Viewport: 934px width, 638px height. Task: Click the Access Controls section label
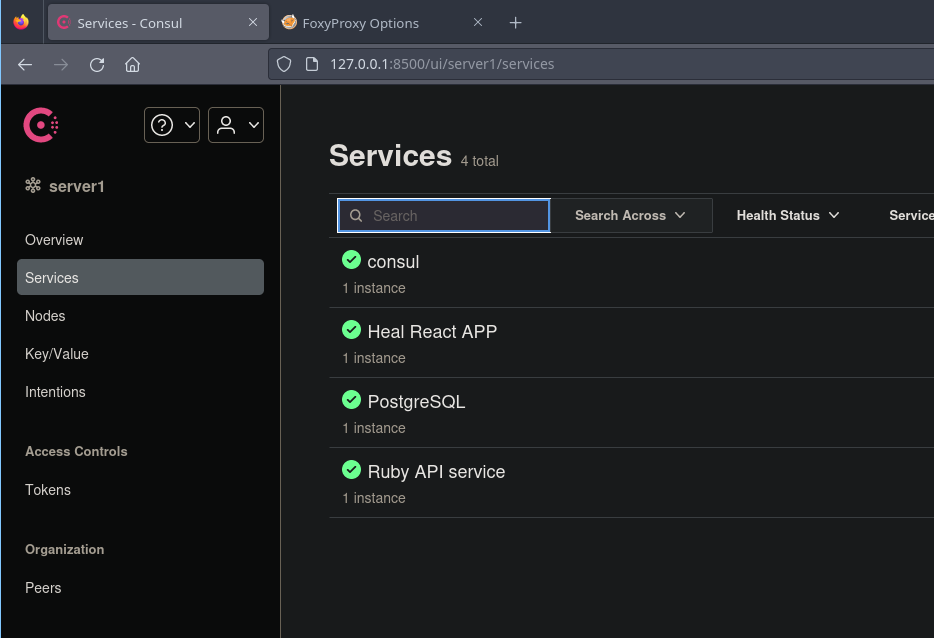point(76,452)
